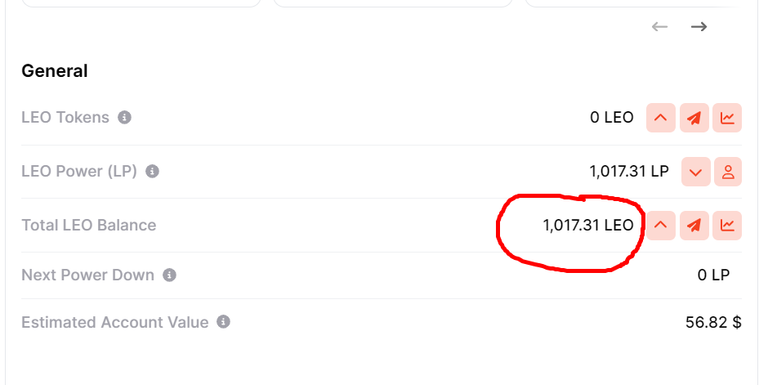Show info tooltip for Next Power Down
This screenshot has width=768, height=385.
coord(169,275)
